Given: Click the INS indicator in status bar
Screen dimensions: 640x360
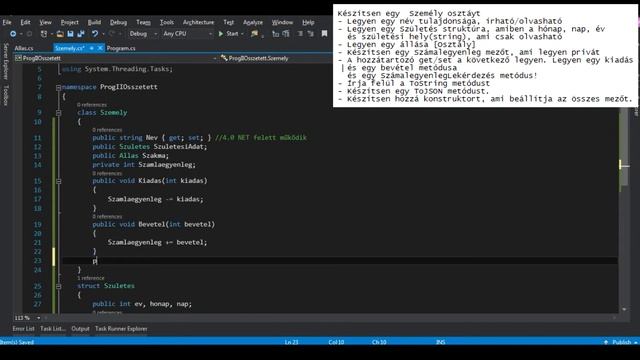Looking at the screenshot, I should tap(440, 342).
